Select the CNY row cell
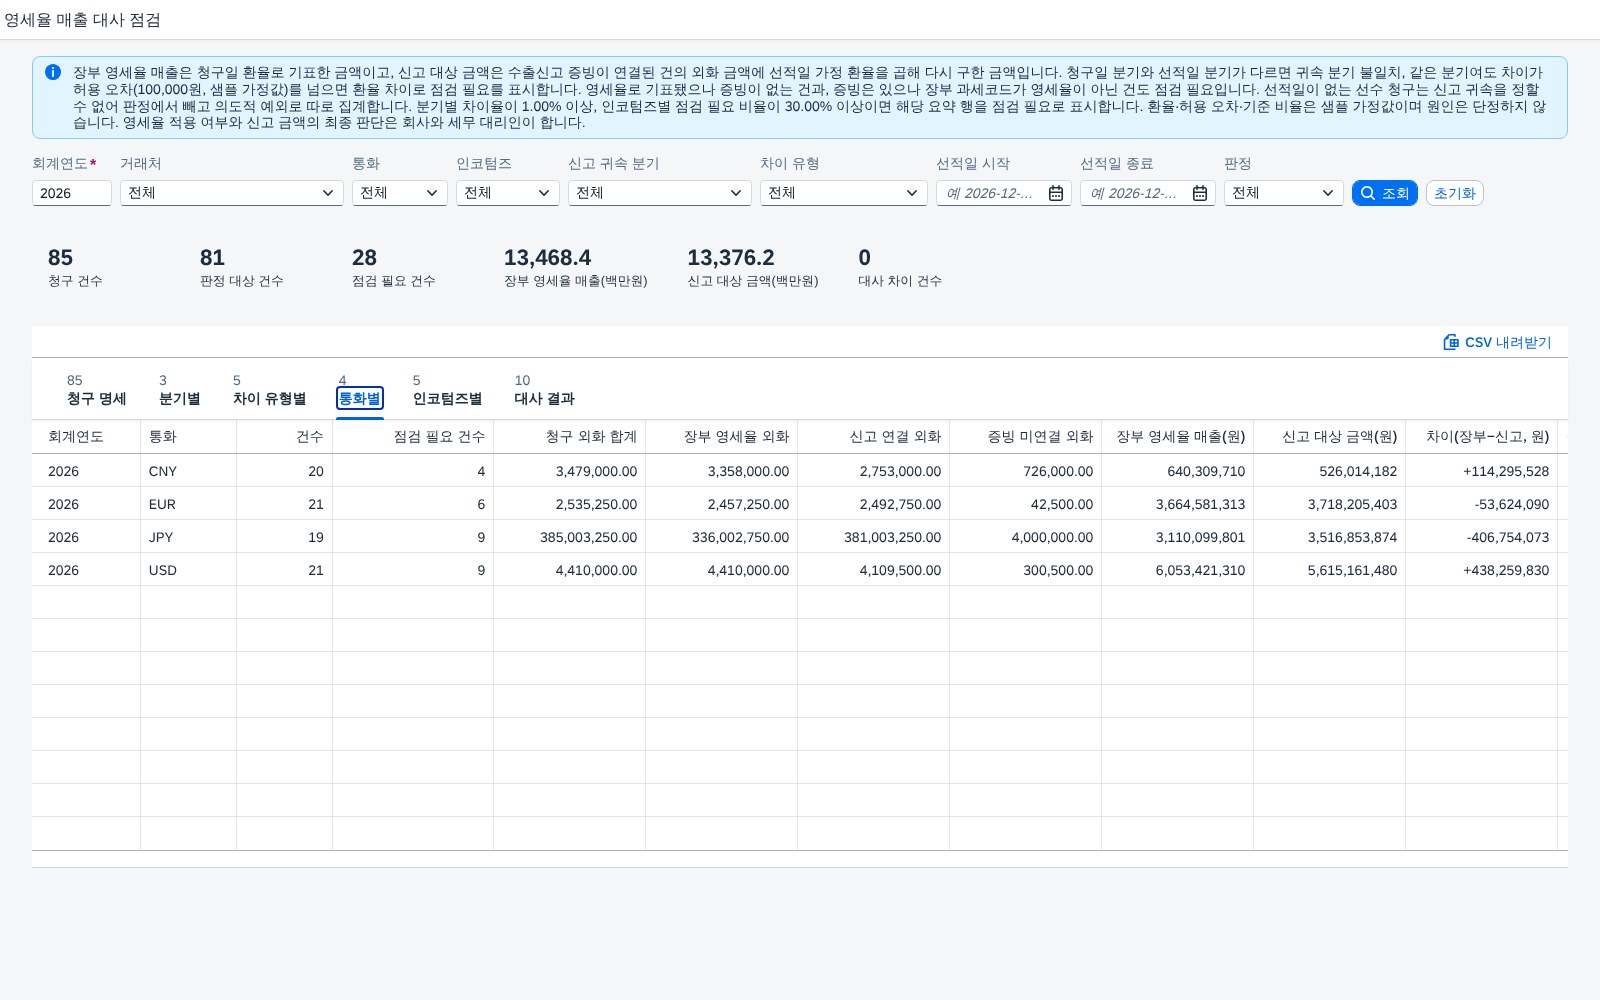Image resolution: width=1600 pixels, height=1000 pixels. tap(188, 471)
